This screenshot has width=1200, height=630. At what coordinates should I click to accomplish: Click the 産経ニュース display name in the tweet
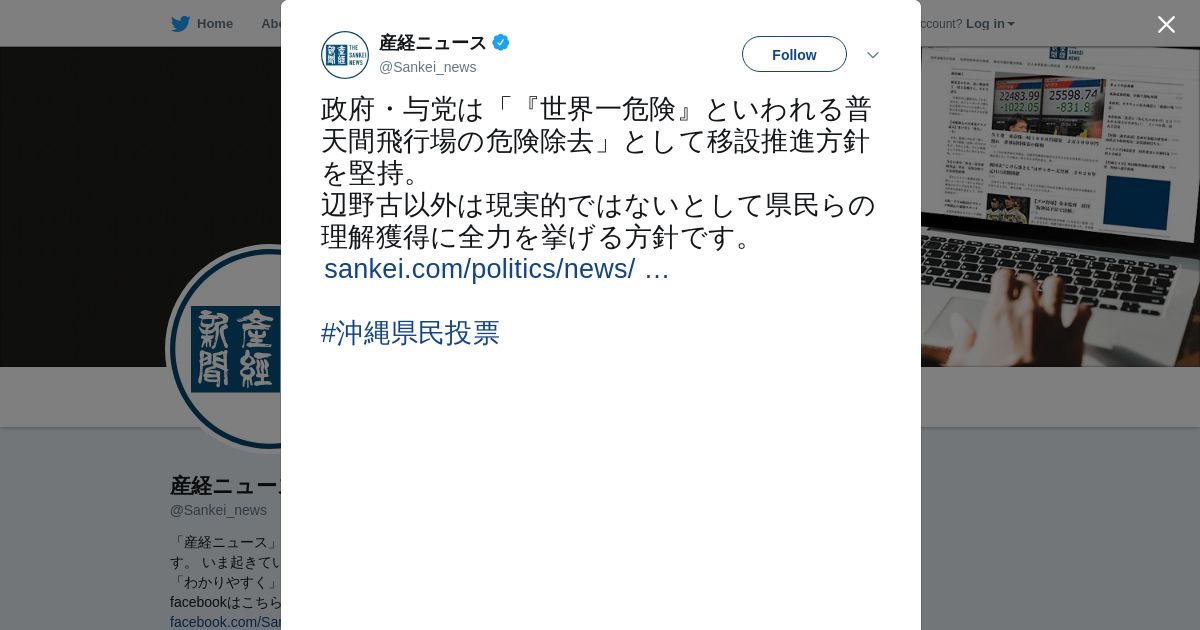point(432,43)
